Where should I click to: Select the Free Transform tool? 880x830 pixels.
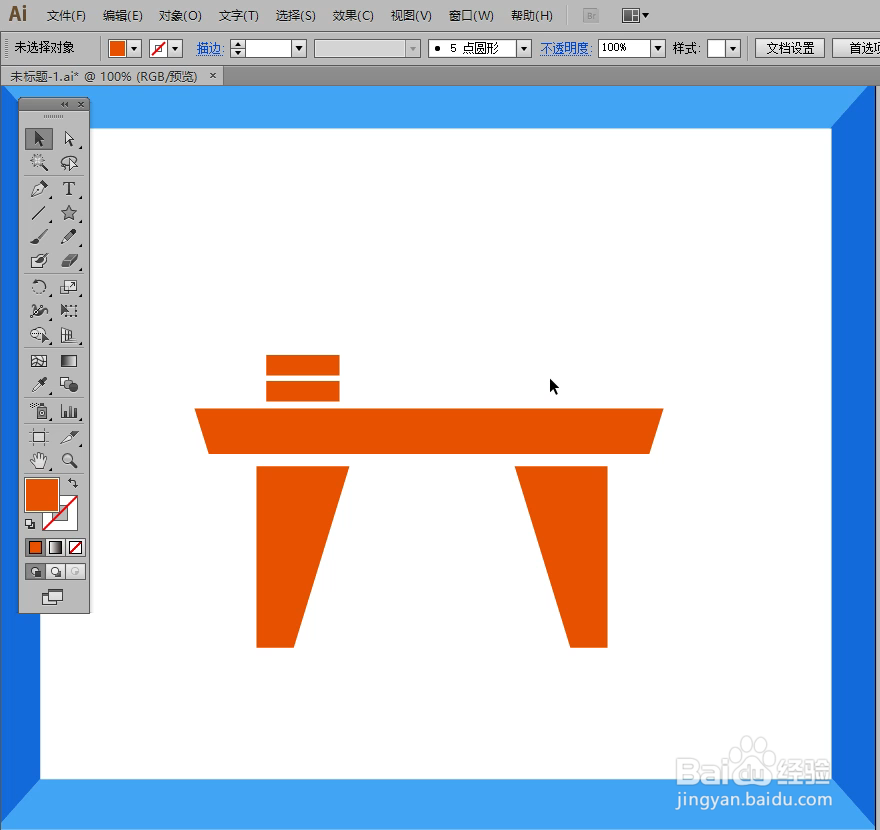(69, 311)
